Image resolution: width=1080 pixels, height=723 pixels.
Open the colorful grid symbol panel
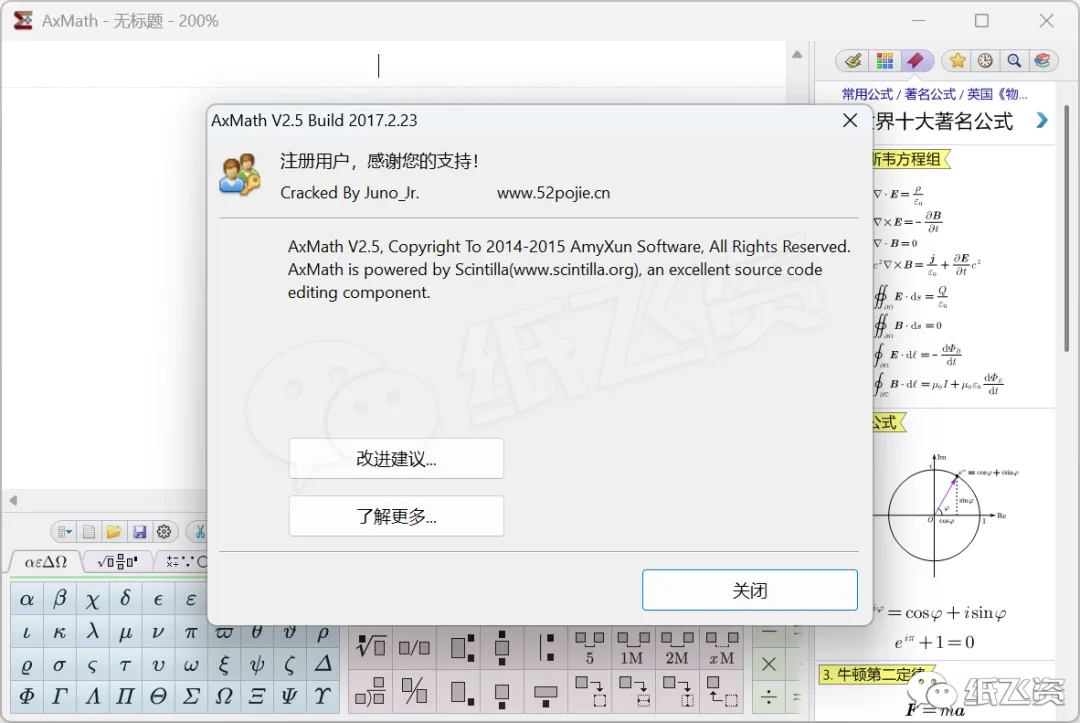pyautogui.click(x=885, y=61)
